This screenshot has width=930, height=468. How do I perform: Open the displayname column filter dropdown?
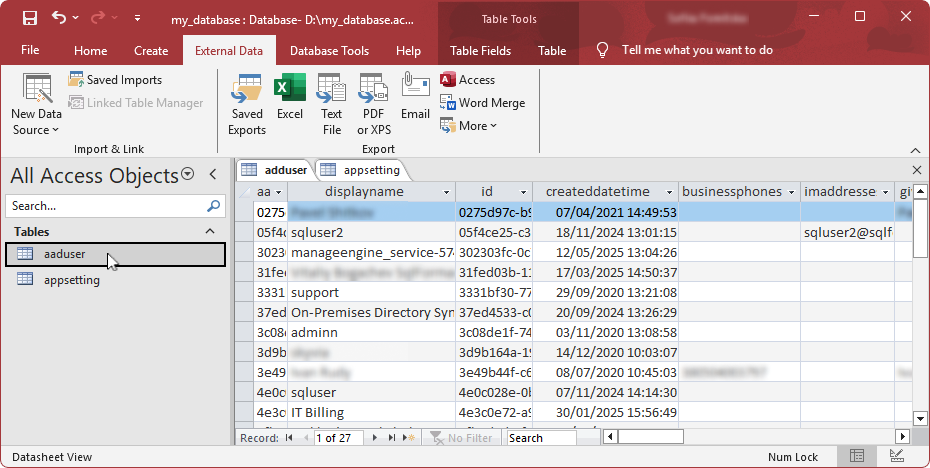coord(447,192)
